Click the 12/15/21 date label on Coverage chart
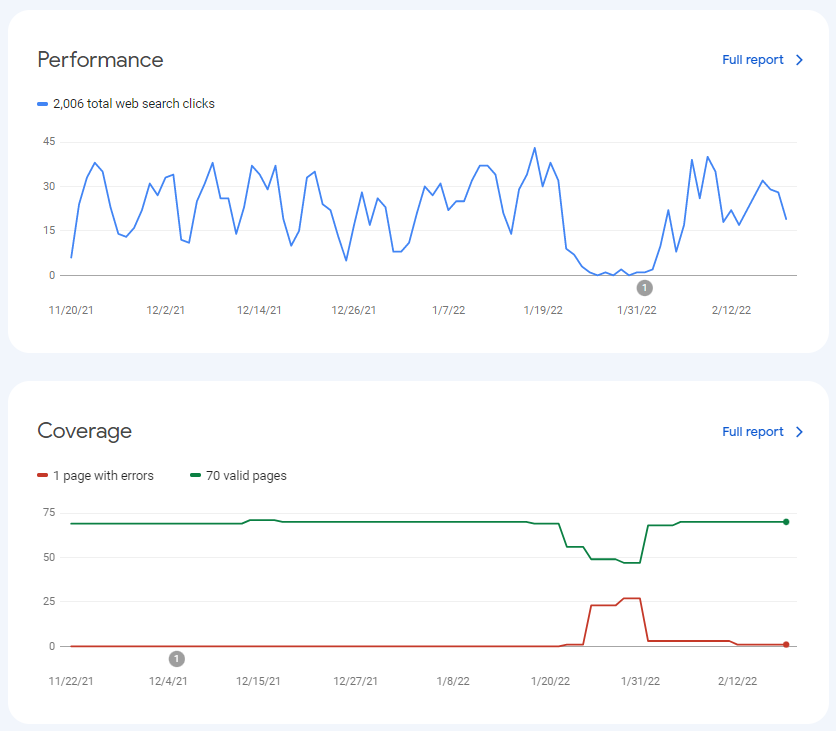This screenshot has width=836, height=731. tap(258, 681)
